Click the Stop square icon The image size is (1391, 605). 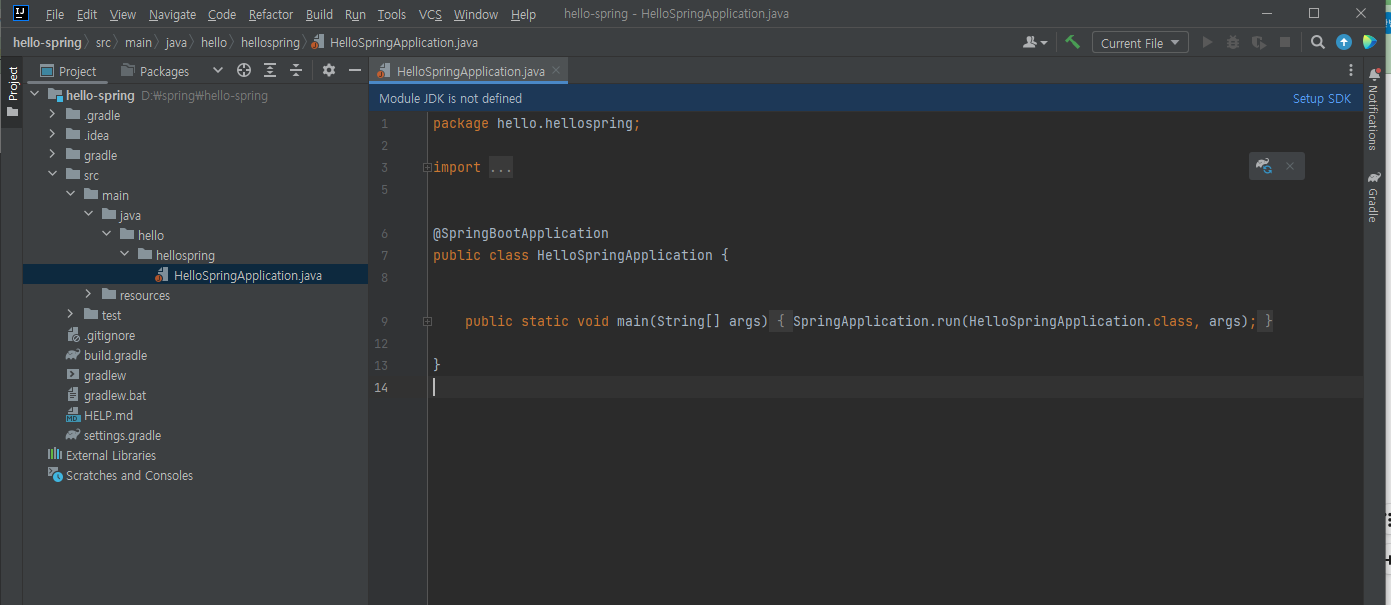pos(1285,43)
